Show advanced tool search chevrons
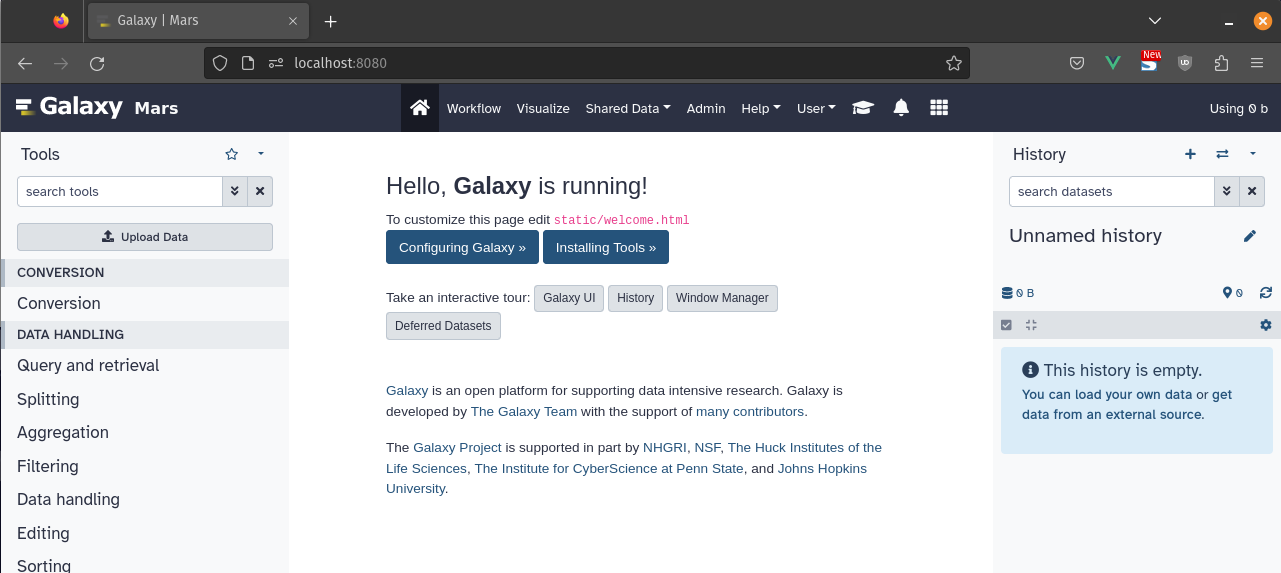The width and height of the screenshot is (1281, 573). tap(234, 191)
